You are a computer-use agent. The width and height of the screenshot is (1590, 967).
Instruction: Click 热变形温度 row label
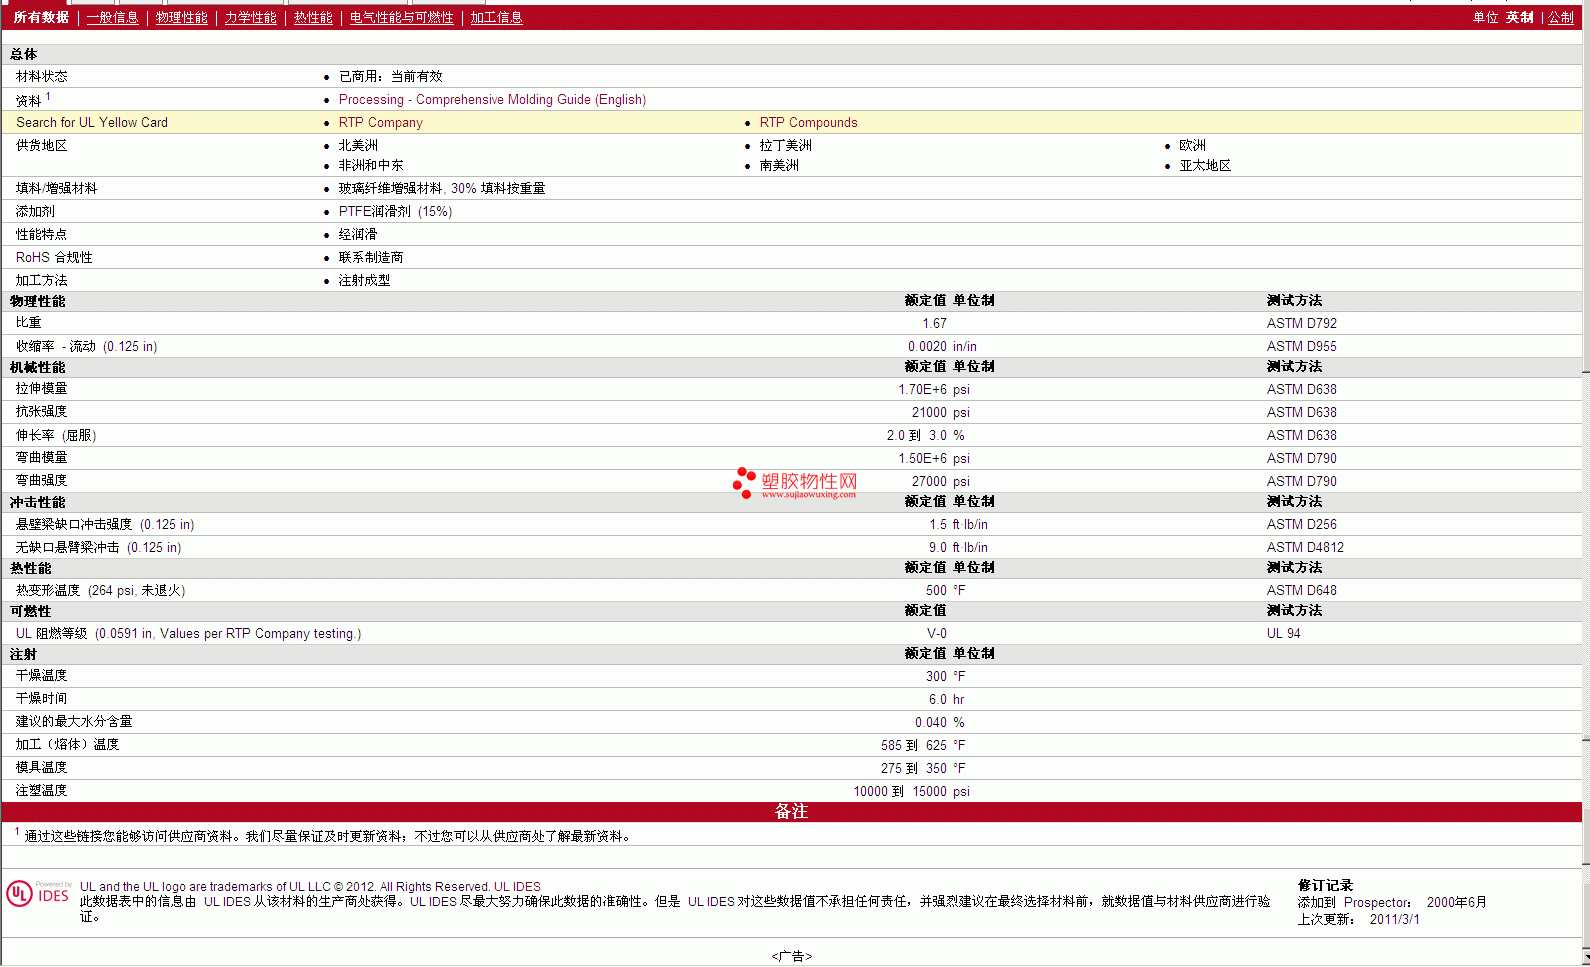(100, 591)
